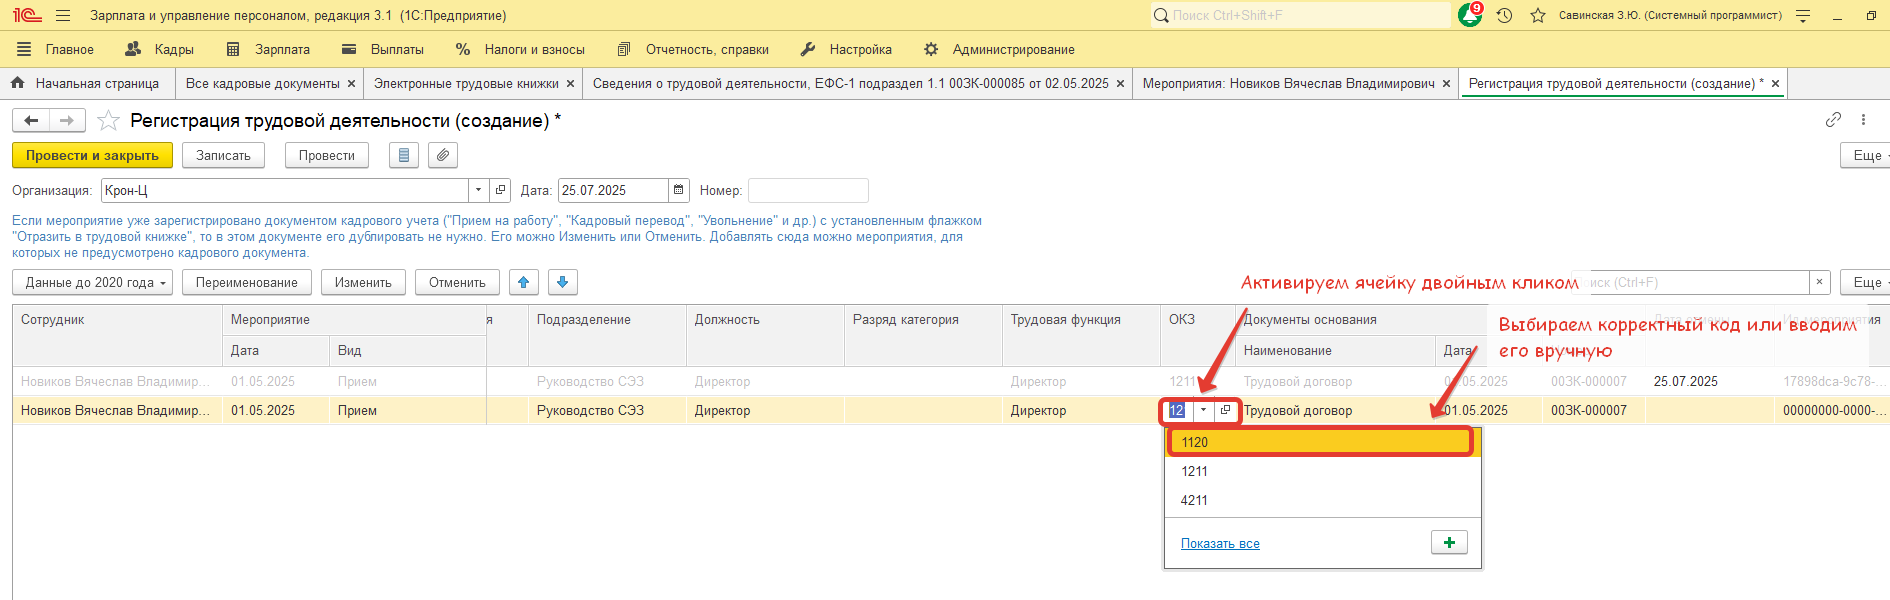Open the Данные до 2020 года dropdown
Screen dimensions: 1890x600
pyautogui.click(x=92, y=282)
